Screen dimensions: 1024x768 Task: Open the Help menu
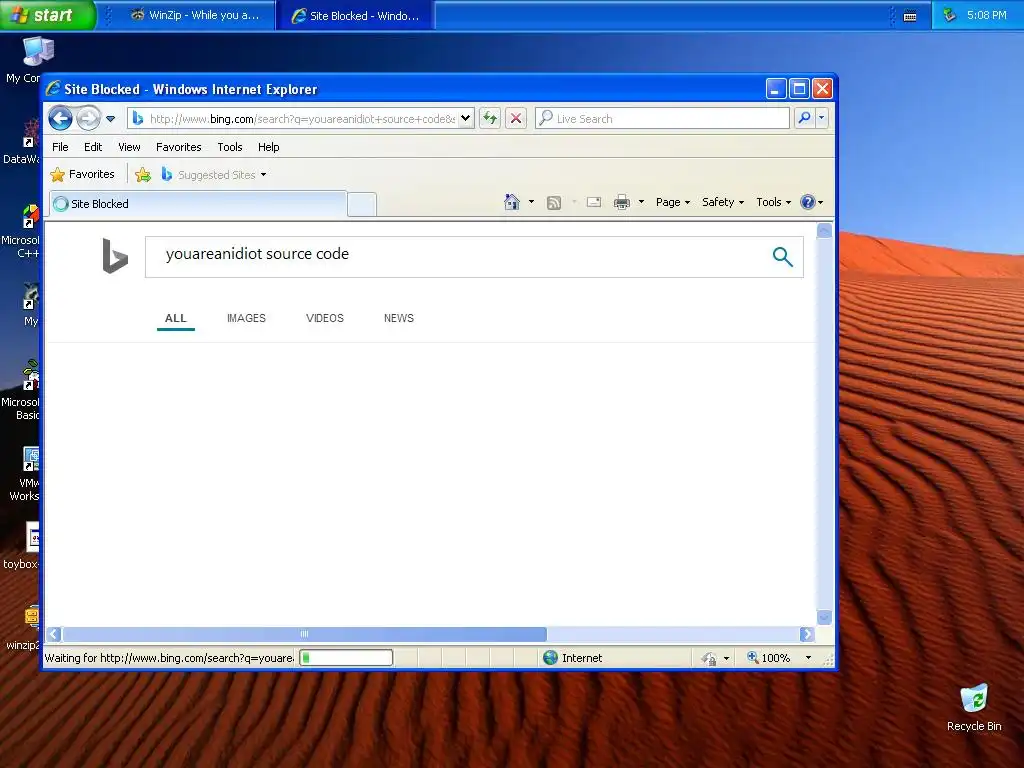click(268, 147)
